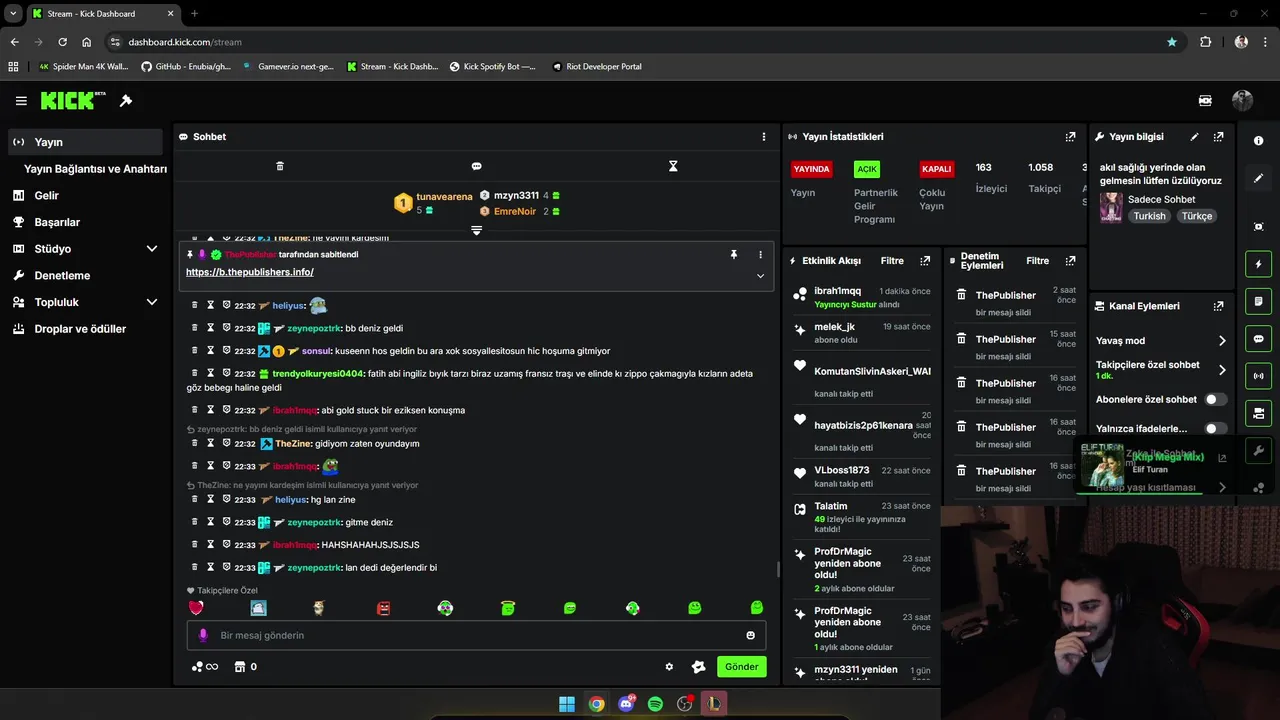Delete zeynepoztrk's "bb deniz geldi" message
1280x720 pixels.
195,328
